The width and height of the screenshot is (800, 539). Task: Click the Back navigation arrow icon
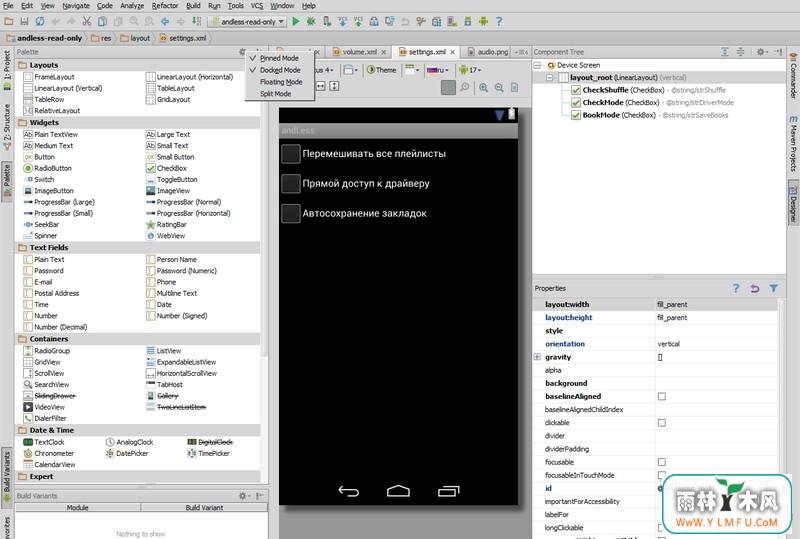pyautogui.click(x=165, y=21)
